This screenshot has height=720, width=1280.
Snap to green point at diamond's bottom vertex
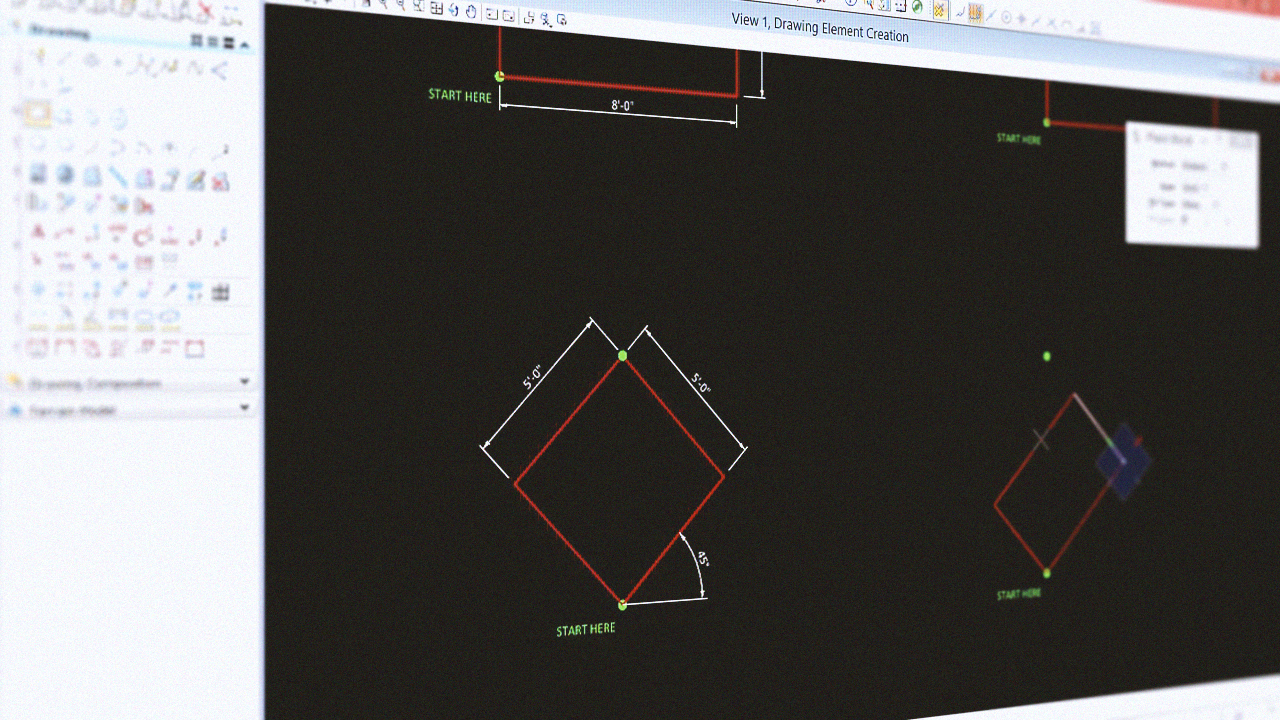pos(622,604)
